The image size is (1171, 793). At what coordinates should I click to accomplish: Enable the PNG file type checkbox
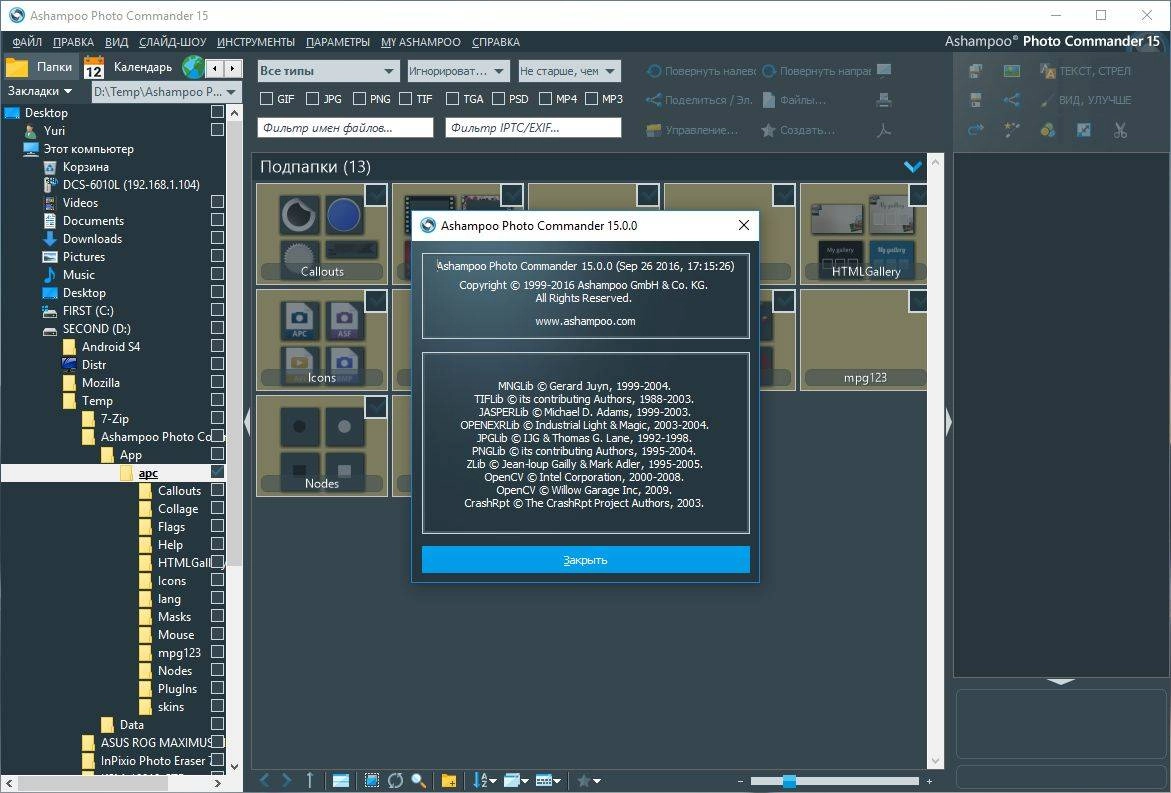click(x=359, y=99)
